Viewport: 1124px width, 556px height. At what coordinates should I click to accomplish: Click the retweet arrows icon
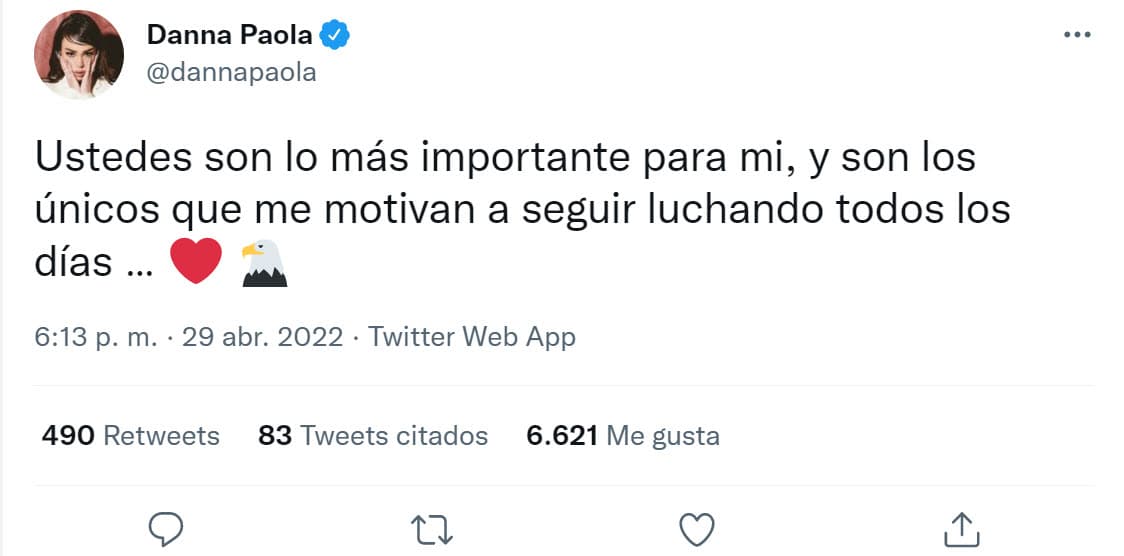pyautogui.click(x=432, y=530)
